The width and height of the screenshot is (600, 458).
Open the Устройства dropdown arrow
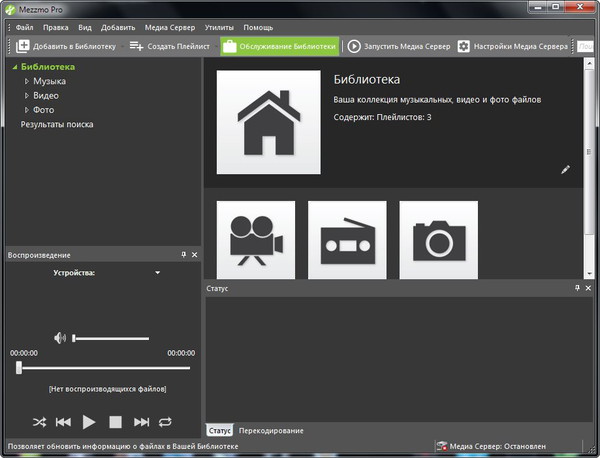[x=157, y=272]
